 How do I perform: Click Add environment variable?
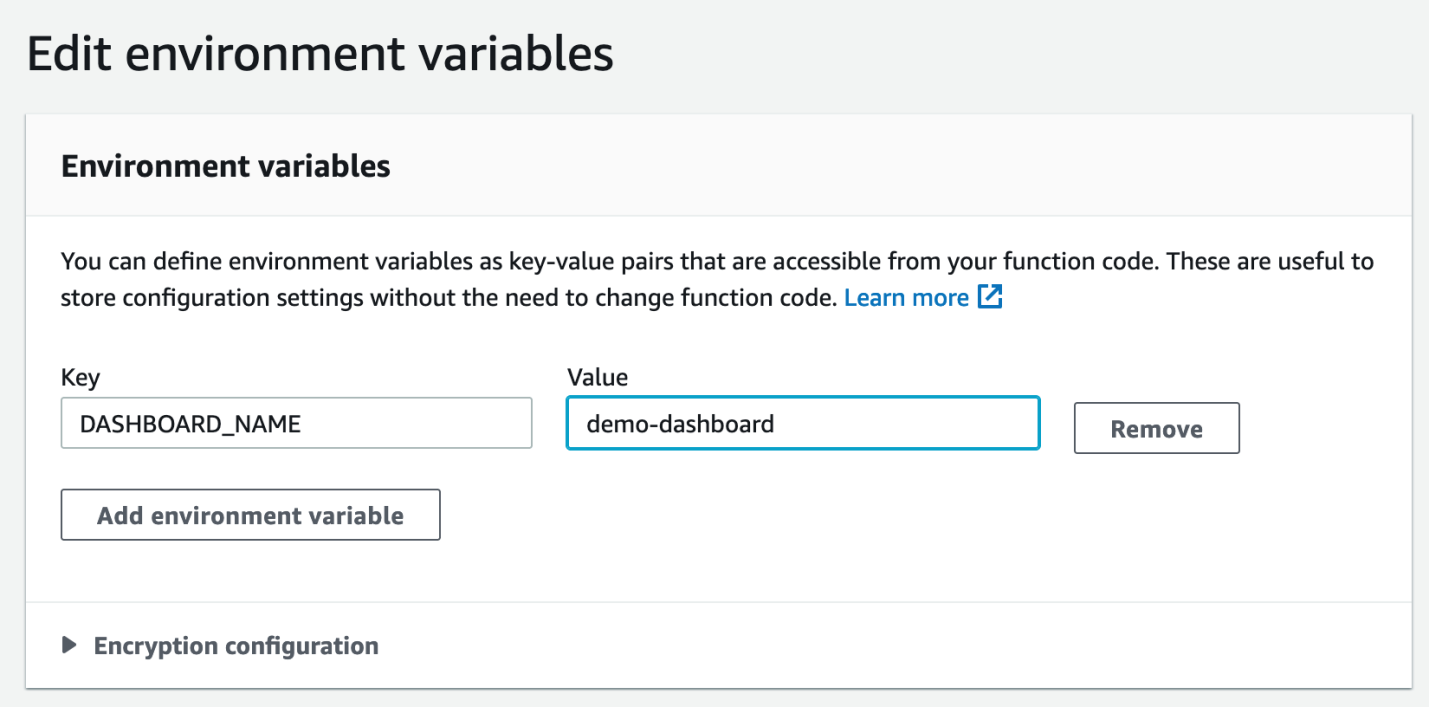point(250,514)
